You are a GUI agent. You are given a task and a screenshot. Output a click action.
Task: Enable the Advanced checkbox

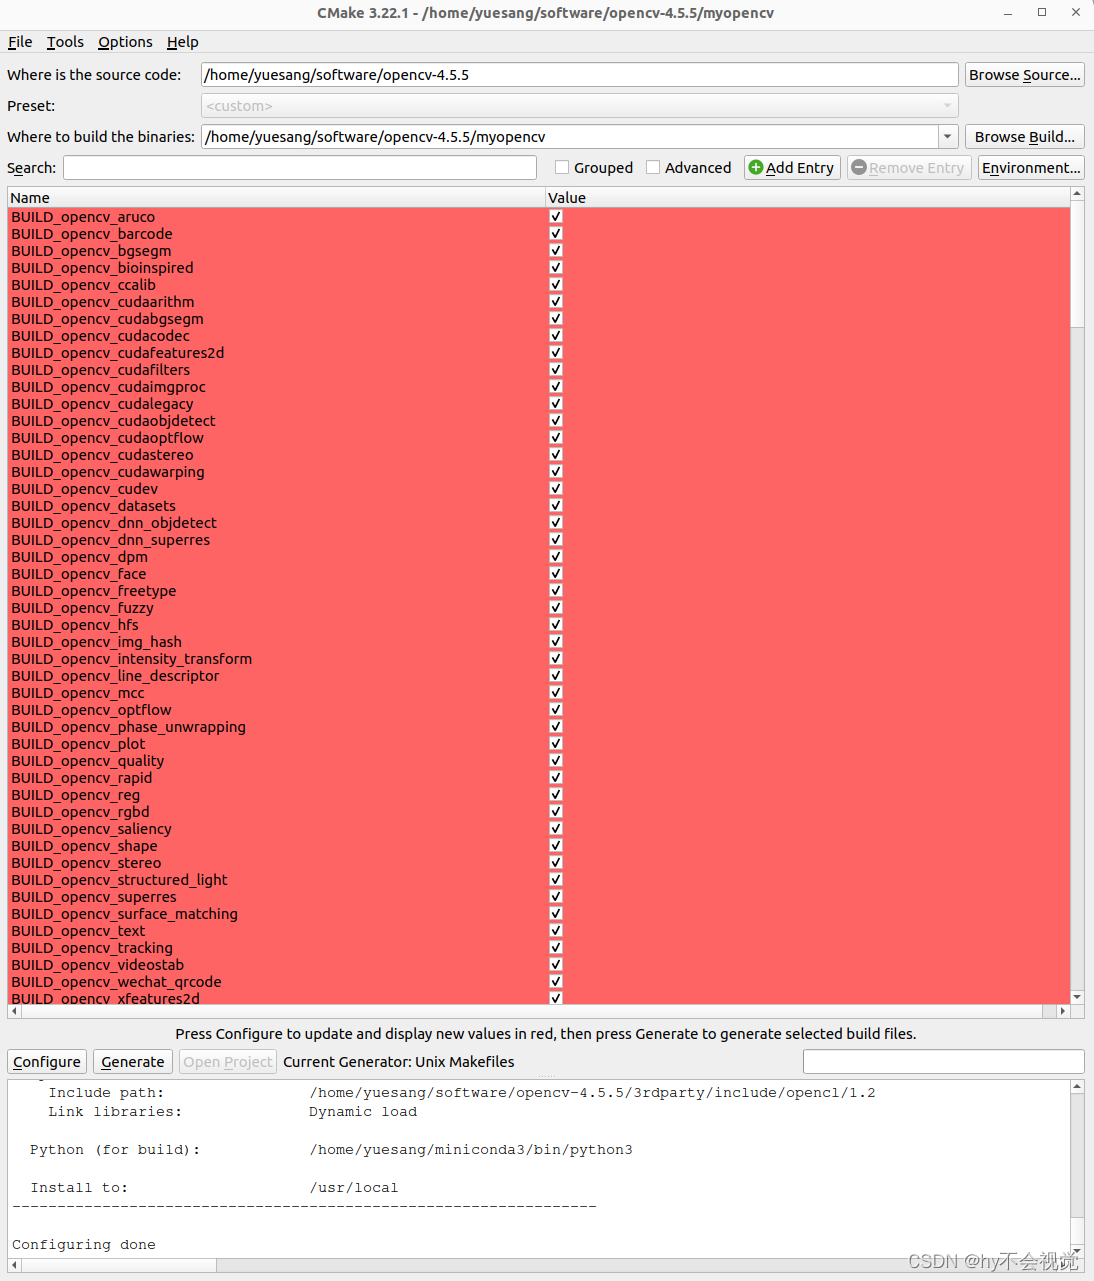[x=653, y=167]
